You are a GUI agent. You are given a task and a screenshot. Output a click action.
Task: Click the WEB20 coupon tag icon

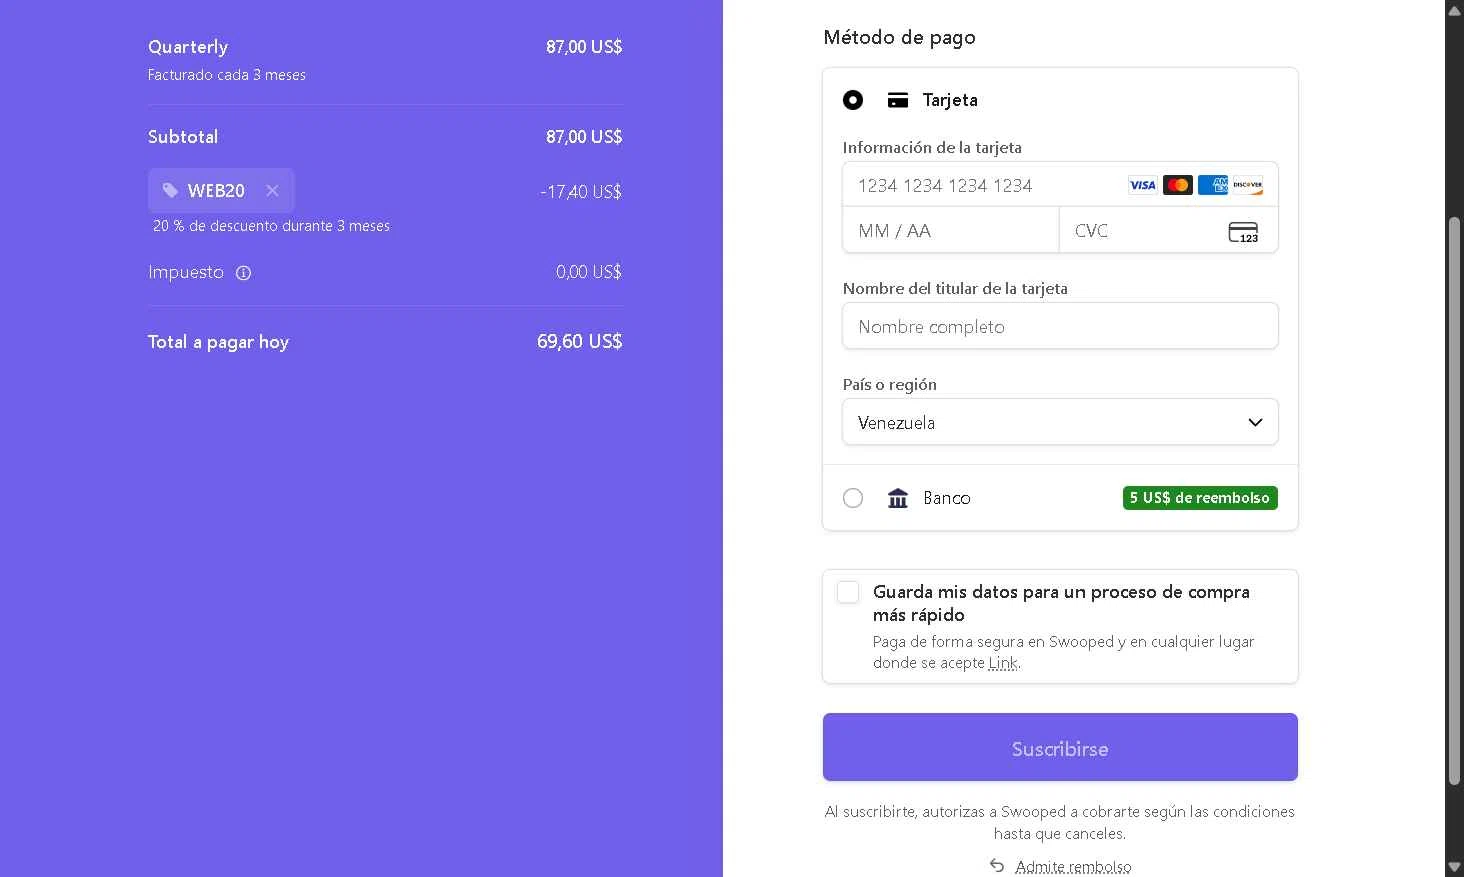pyautogui.click(x=170, y=190)
